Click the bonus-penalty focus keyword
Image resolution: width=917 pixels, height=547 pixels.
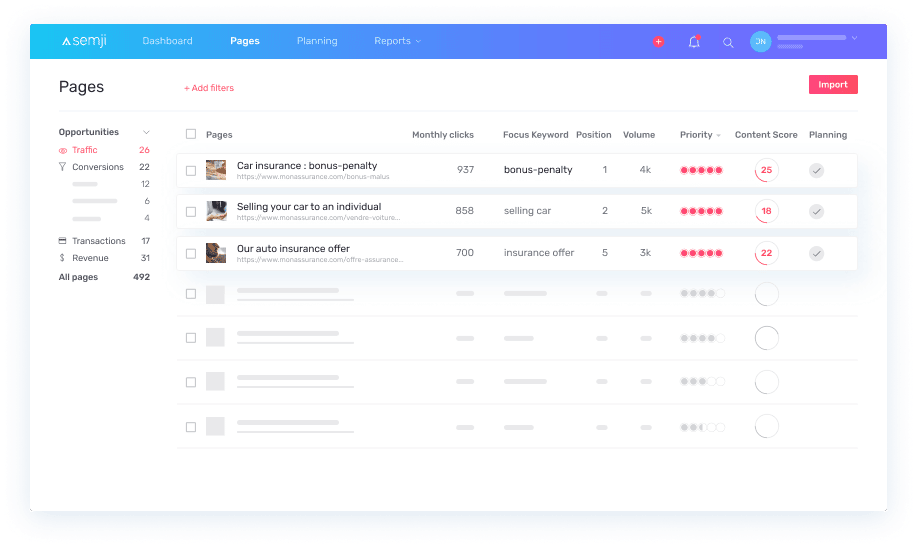[x=538, y=170]
